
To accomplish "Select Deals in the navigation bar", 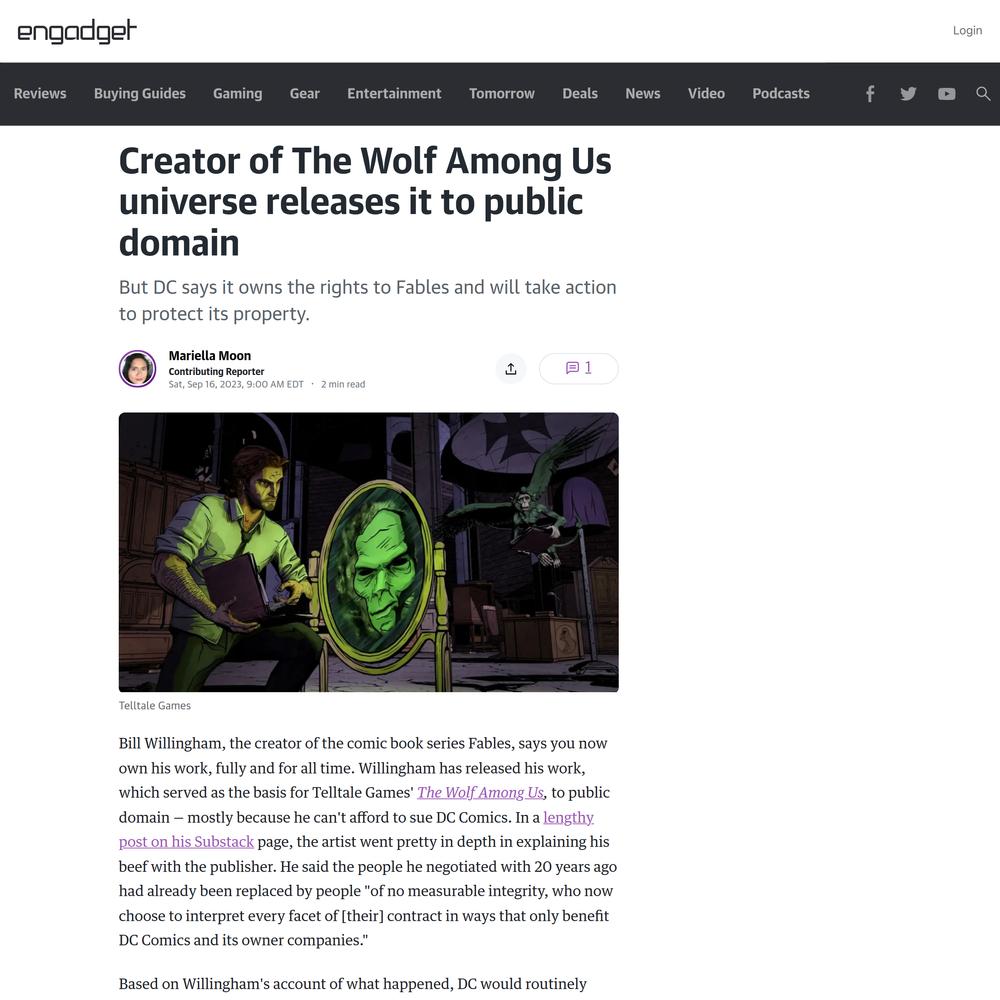I will (580, 94).
